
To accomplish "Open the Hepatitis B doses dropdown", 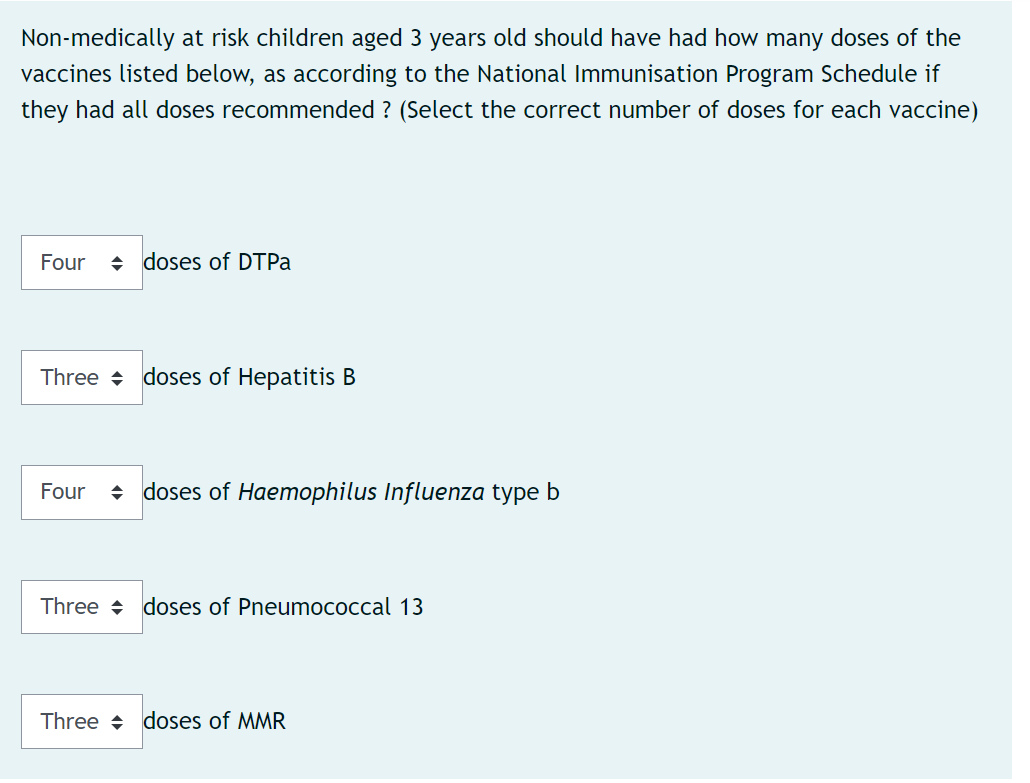I will [82, 378].
